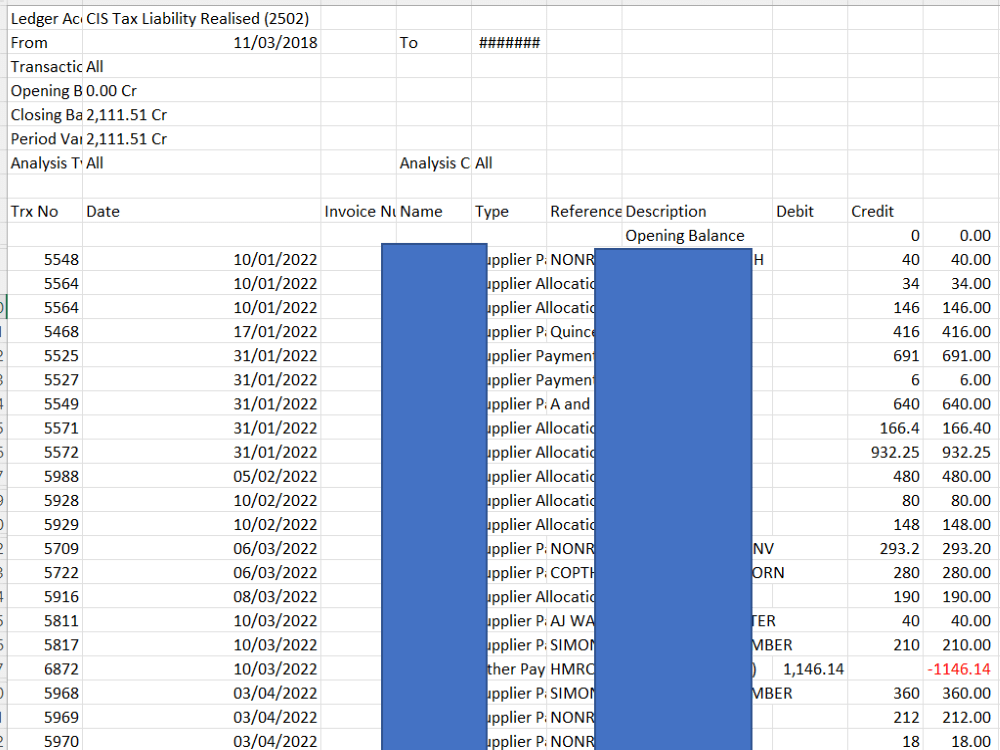The height and width of the screenshot is (750, 1000).
Task: Click the AJ WA reference cell
Action: coord(575,620)
